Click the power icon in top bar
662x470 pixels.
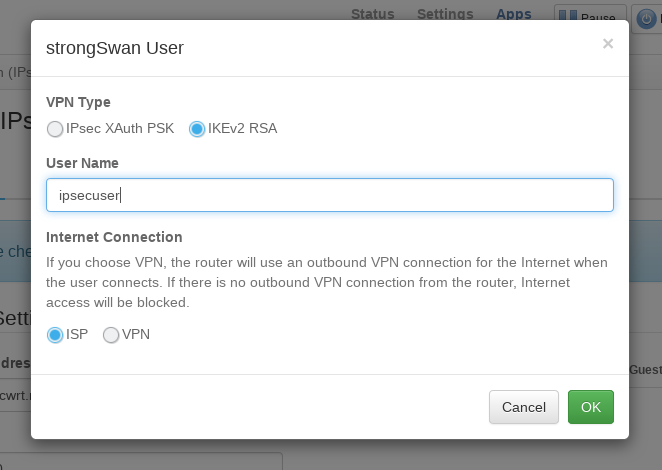pos(646,17)
